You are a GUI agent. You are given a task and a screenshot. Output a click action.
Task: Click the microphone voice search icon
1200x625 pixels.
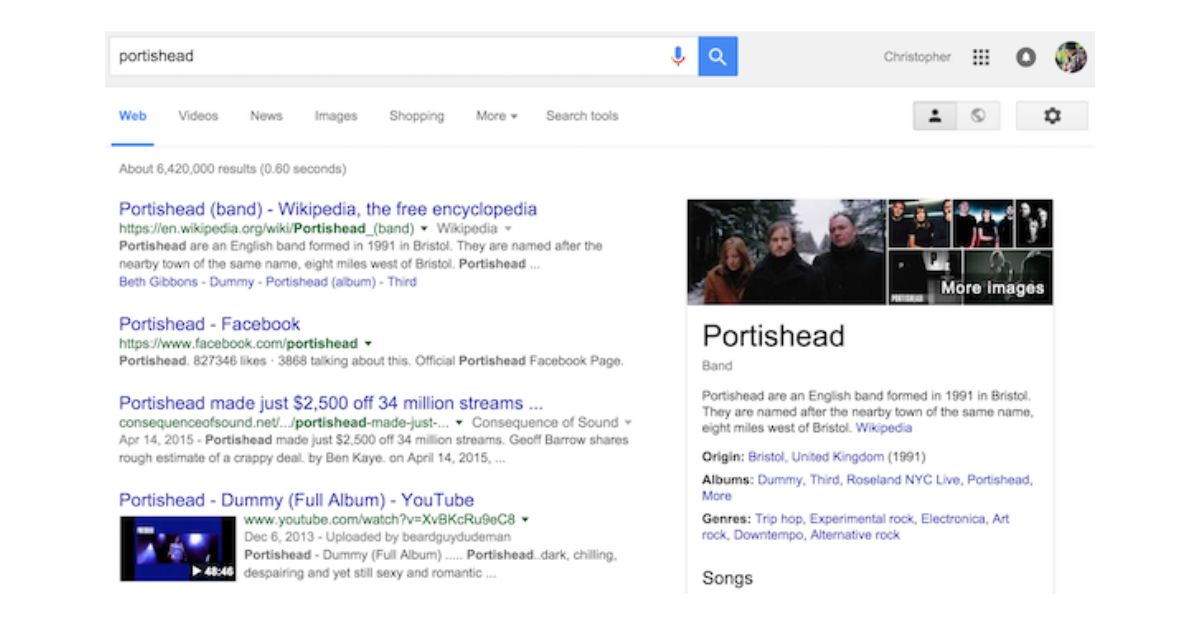678,57
